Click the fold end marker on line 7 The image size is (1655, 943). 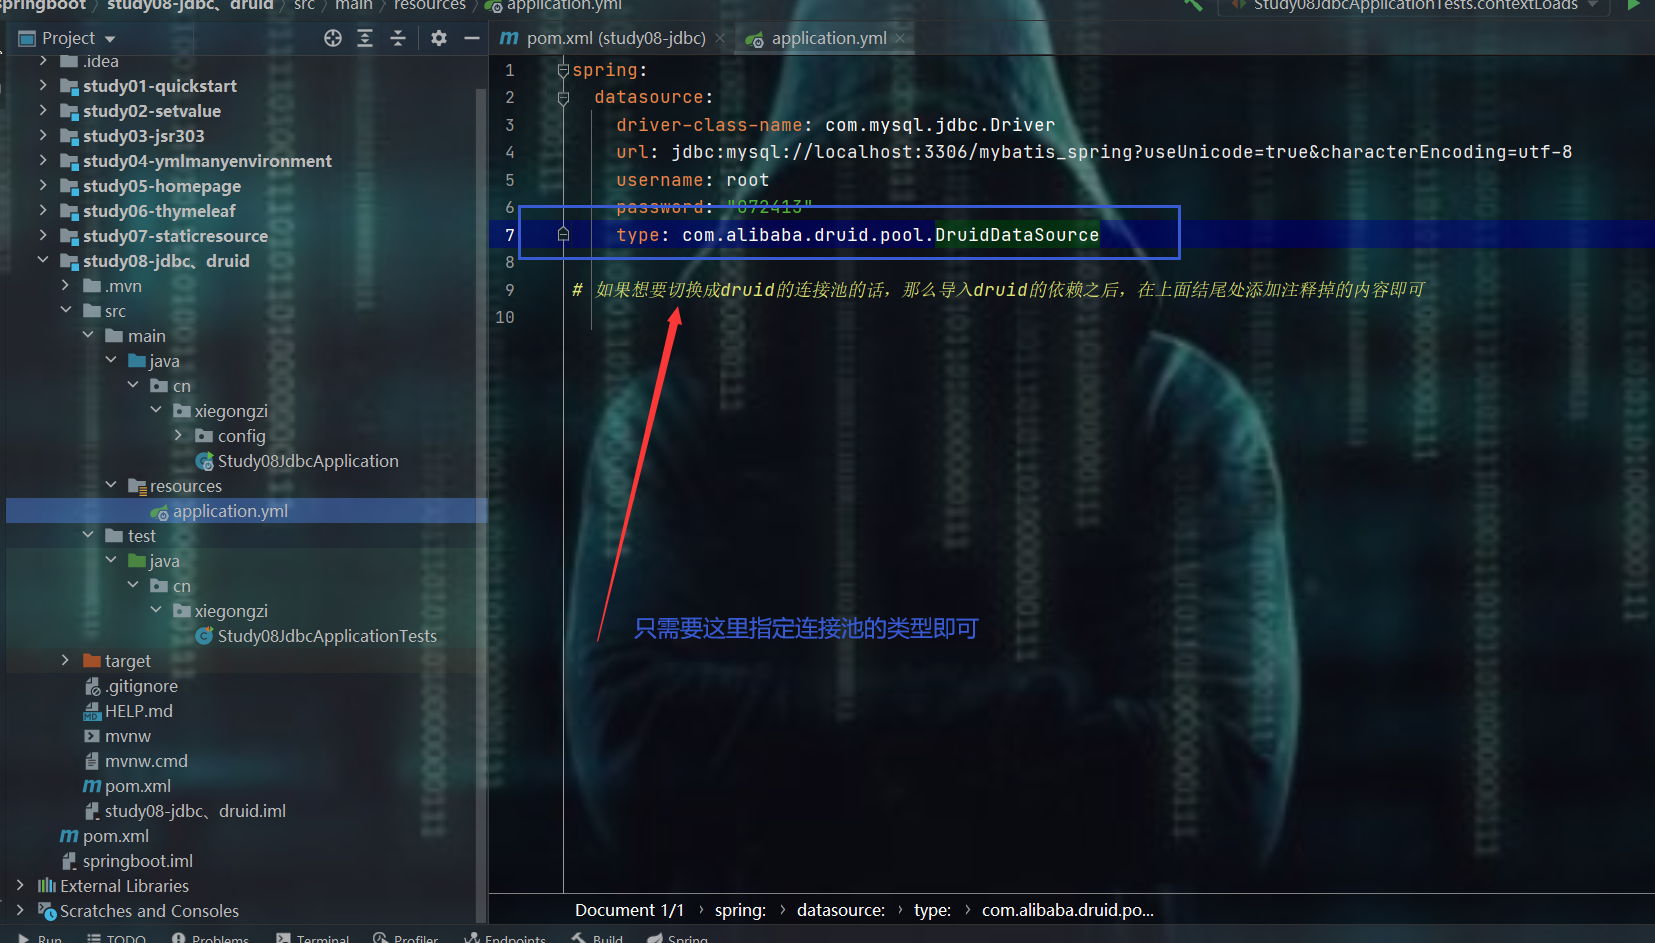point(563,234)
